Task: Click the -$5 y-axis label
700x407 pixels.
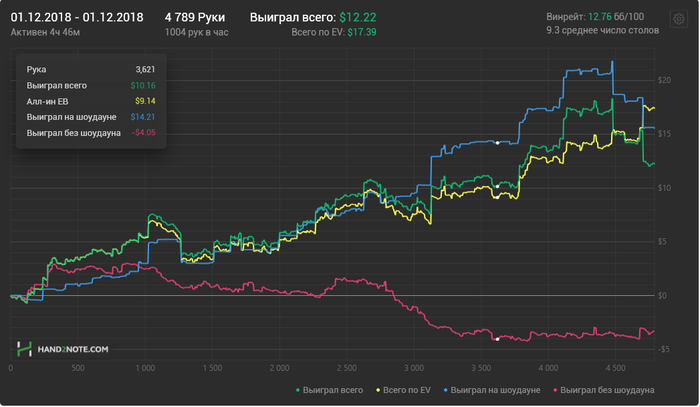Action: (x=663, y=349)
